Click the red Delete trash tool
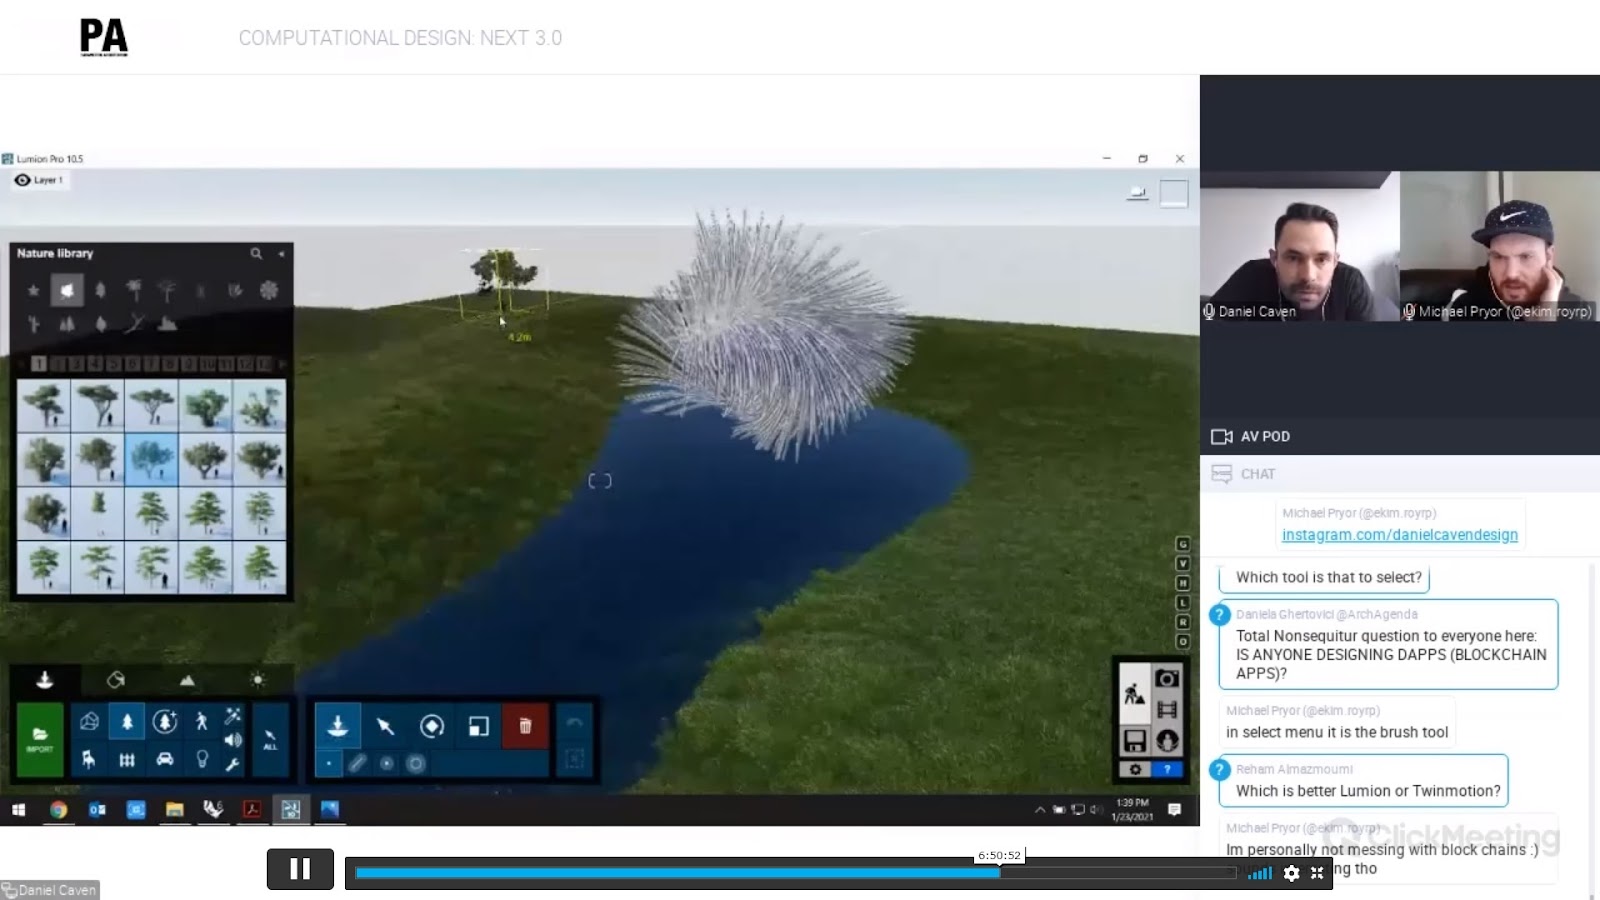Screen dimensions: 1600x900 [525, 726]
